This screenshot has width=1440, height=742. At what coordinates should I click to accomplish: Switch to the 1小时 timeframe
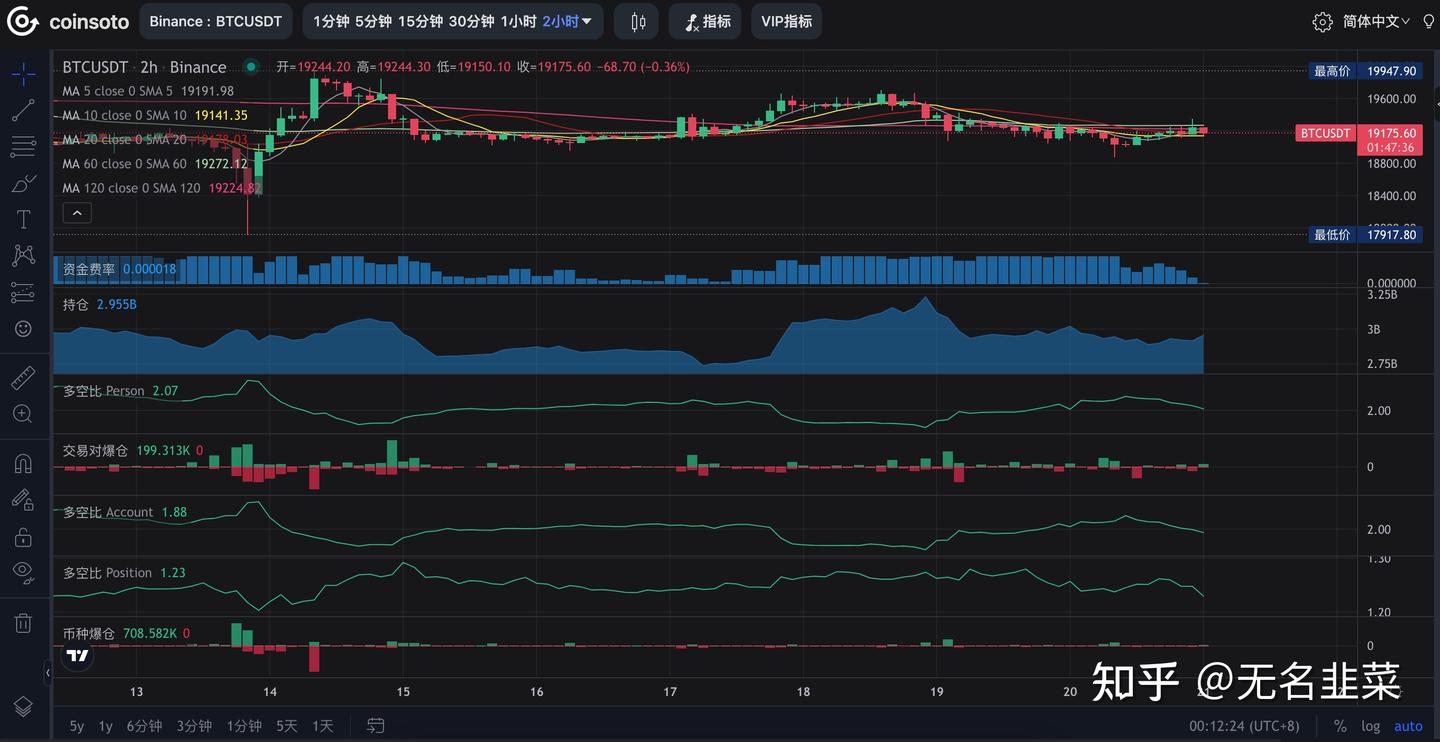pyautogui.click(x=518, y=21)
